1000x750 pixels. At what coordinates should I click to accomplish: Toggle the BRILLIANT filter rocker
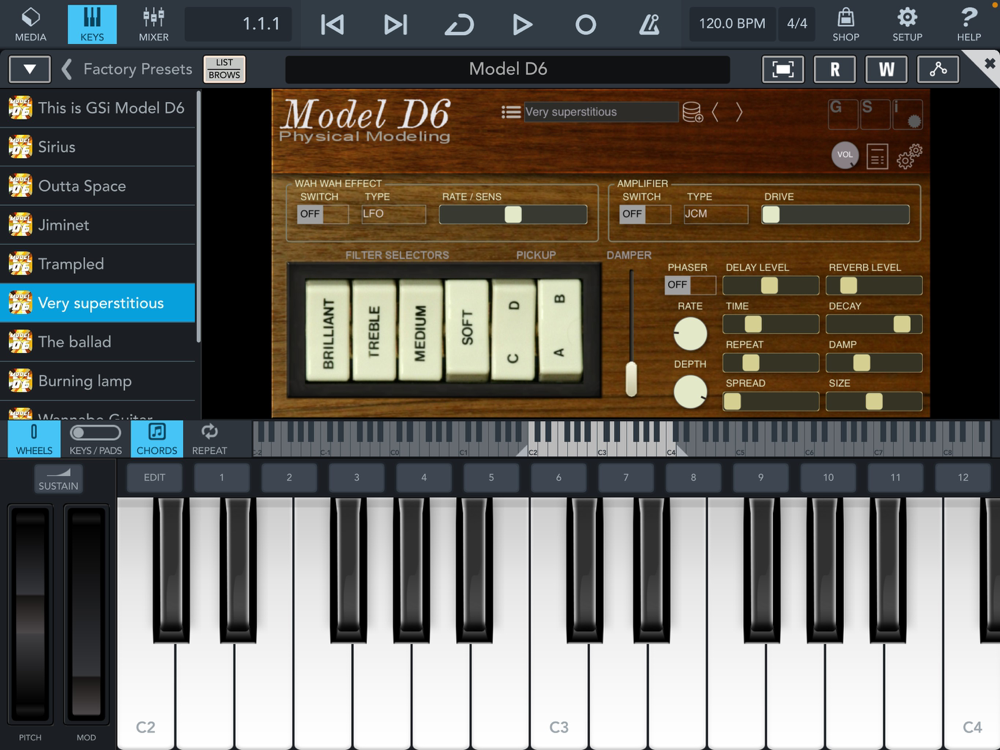pyautogui.click(x=328, y=332)
